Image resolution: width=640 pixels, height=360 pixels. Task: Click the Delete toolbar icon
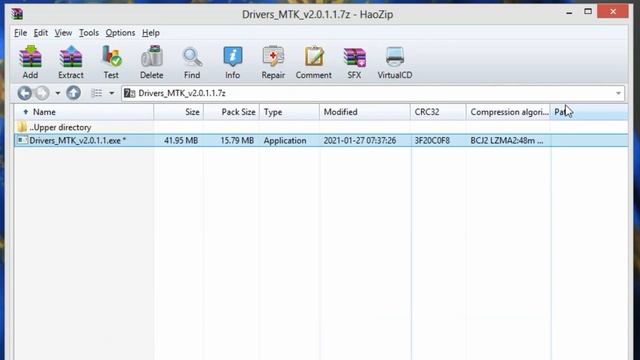point(151,62)
